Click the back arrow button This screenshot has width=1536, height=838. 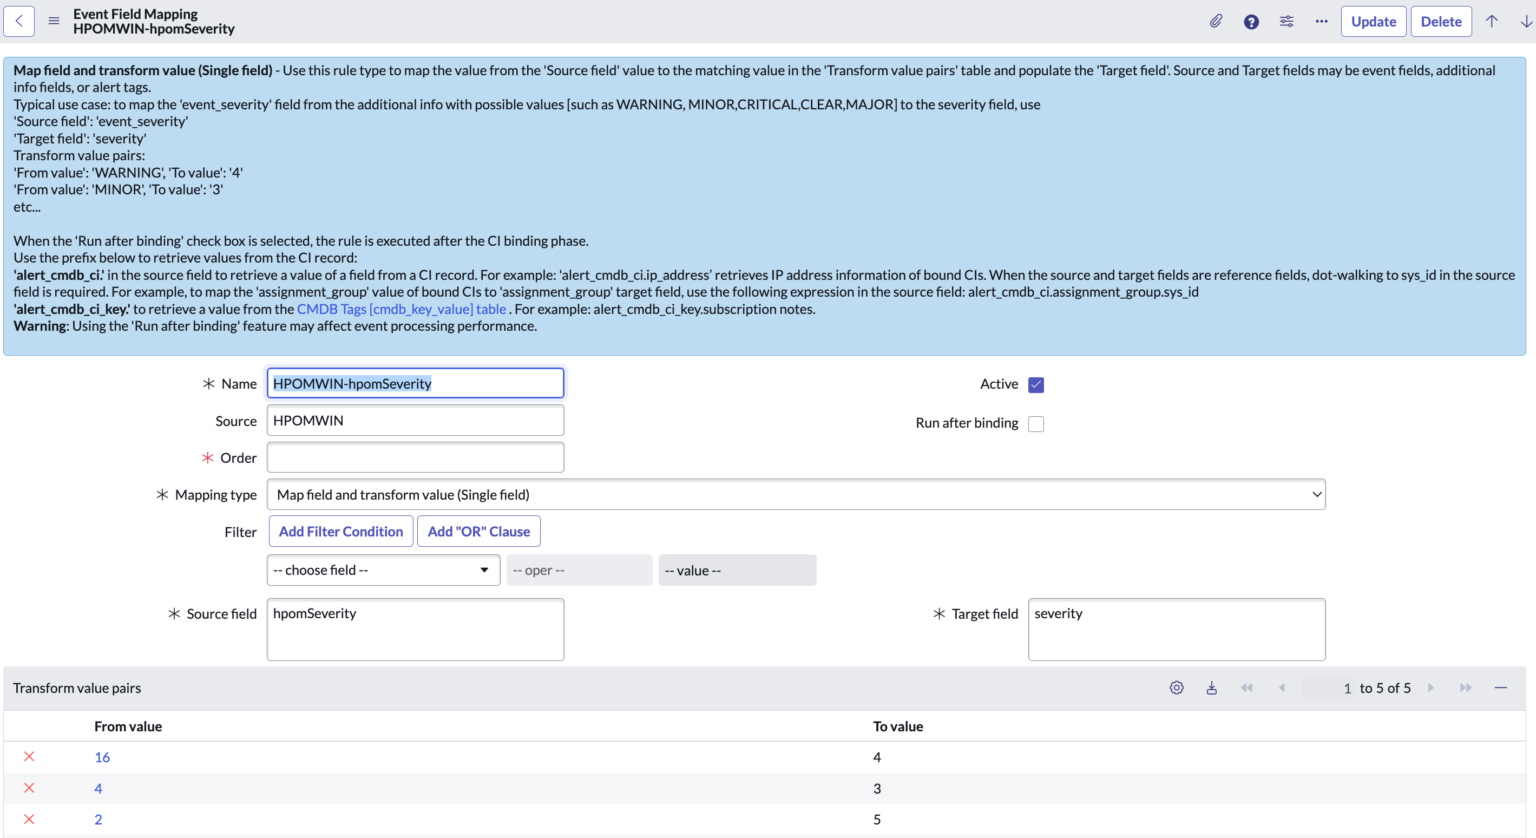tap(19, 21)
